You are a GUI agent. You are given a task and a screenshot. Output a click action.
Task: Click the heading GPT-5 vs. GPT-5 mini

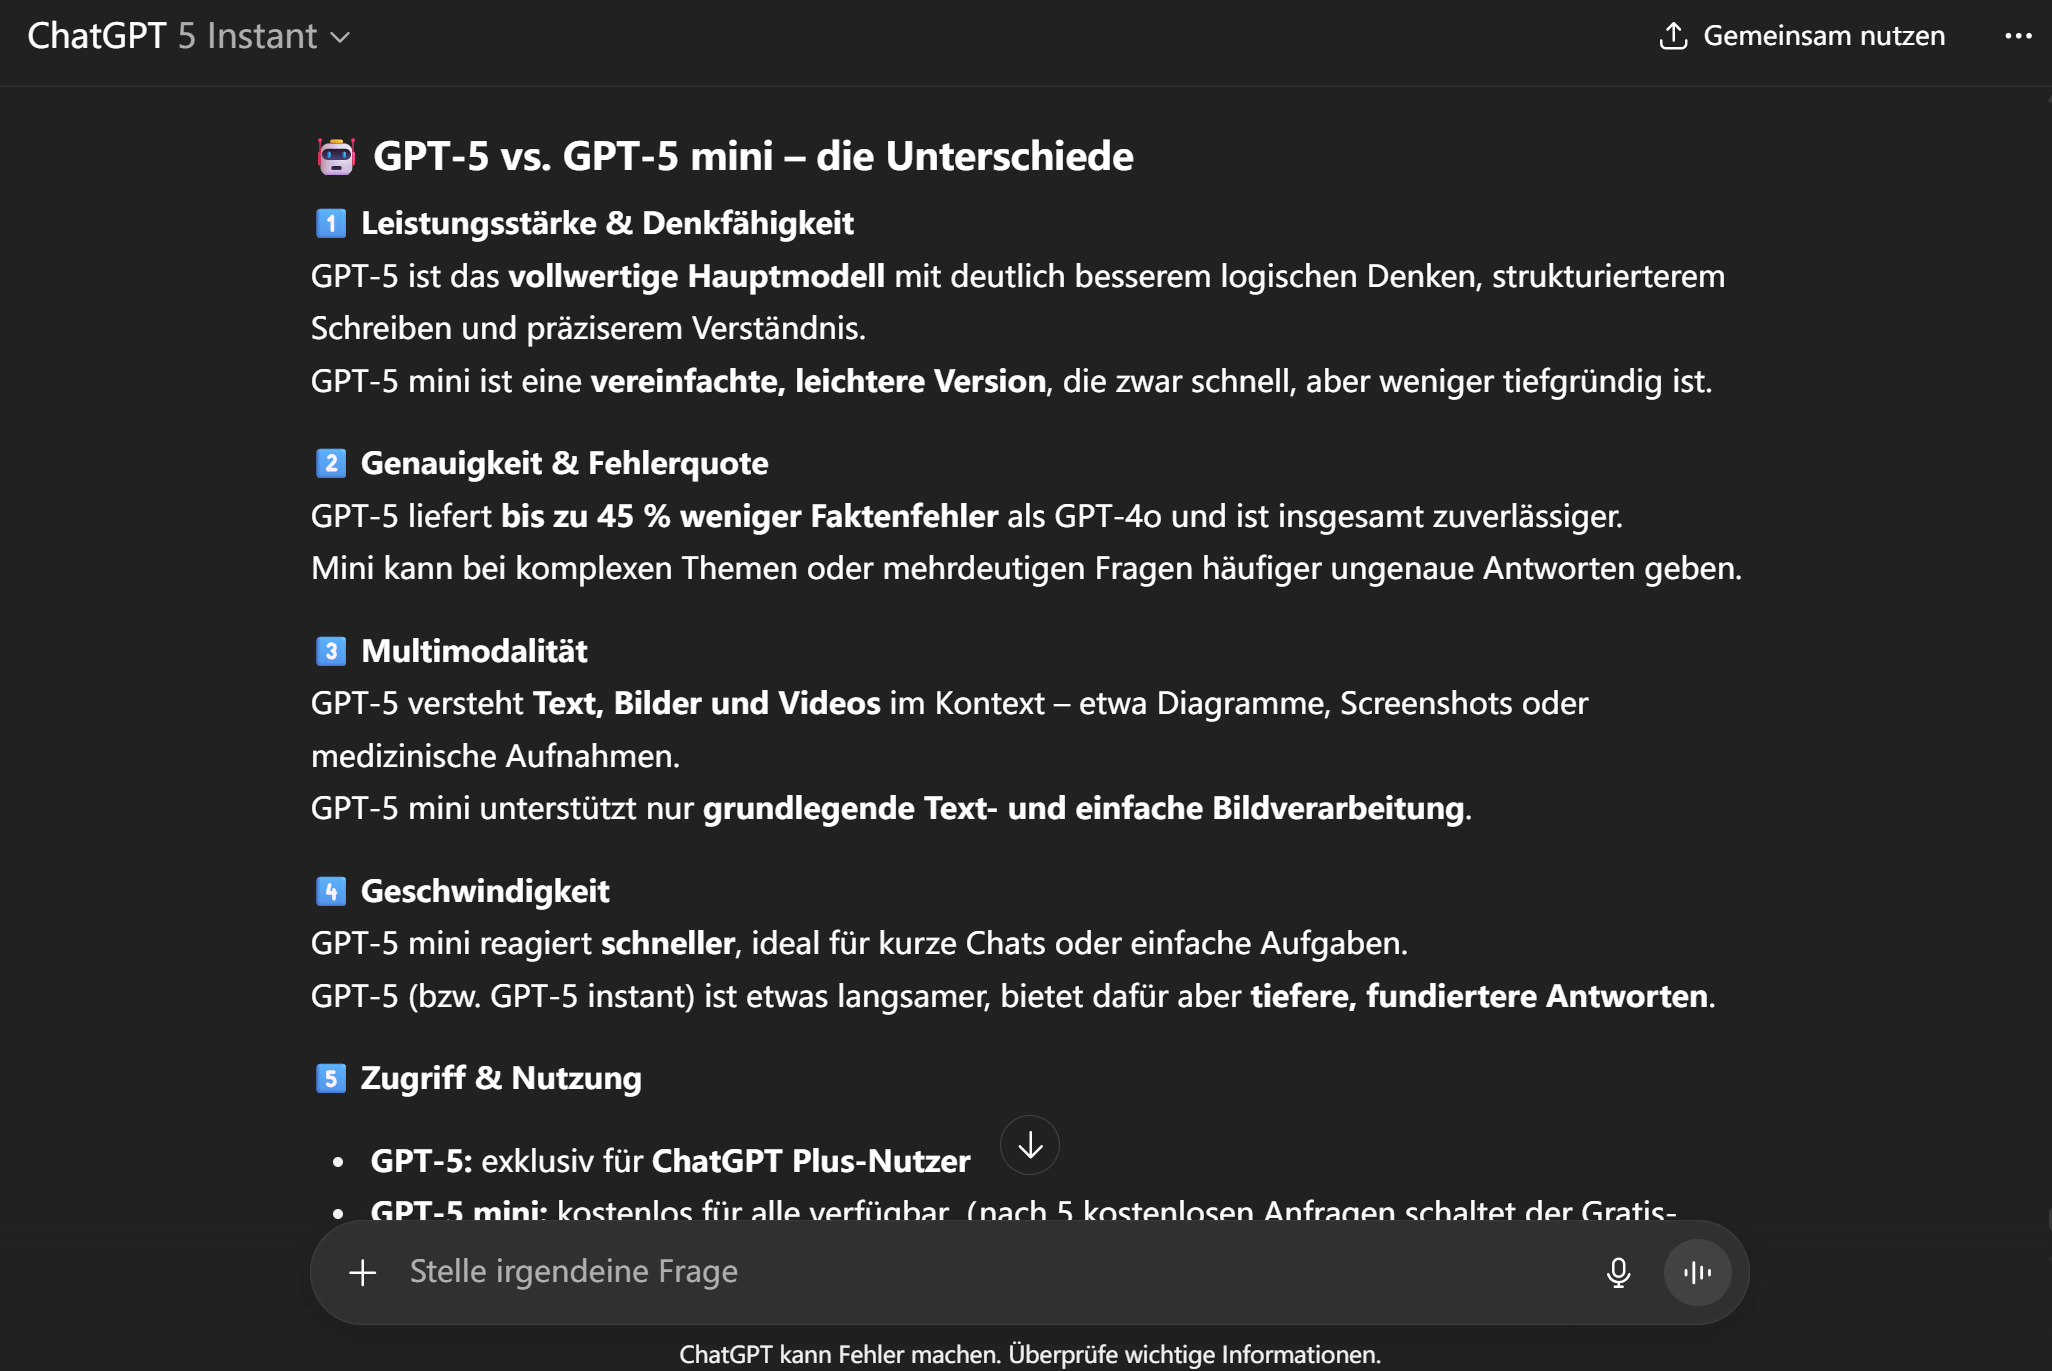(752, 157)
